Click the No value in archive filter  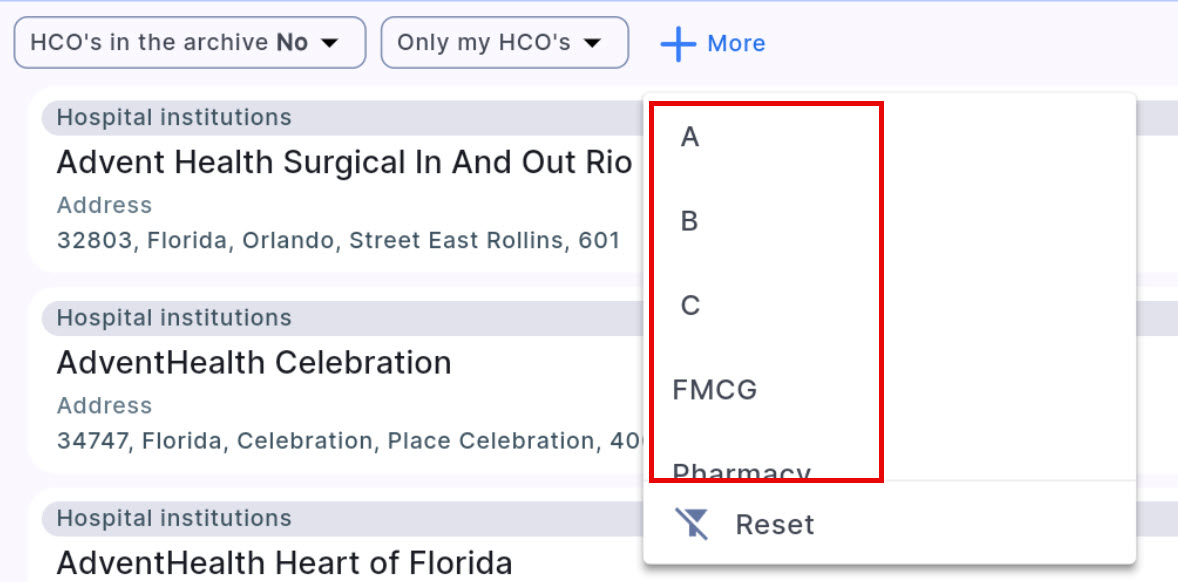291,42
